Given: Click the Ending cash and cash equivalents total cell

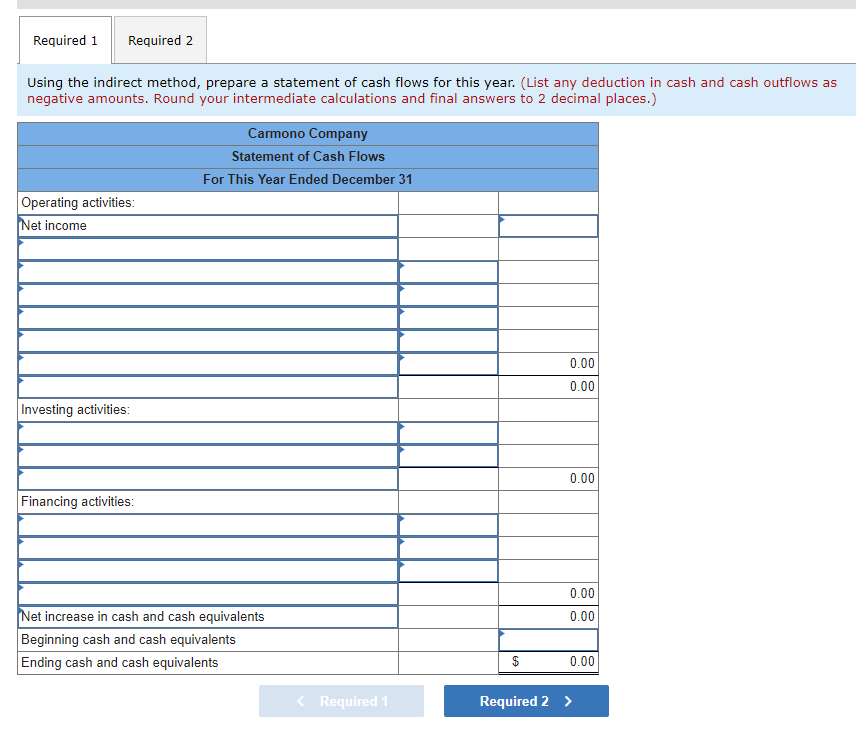Looking at the screenshot, I should tap(548, 662).
